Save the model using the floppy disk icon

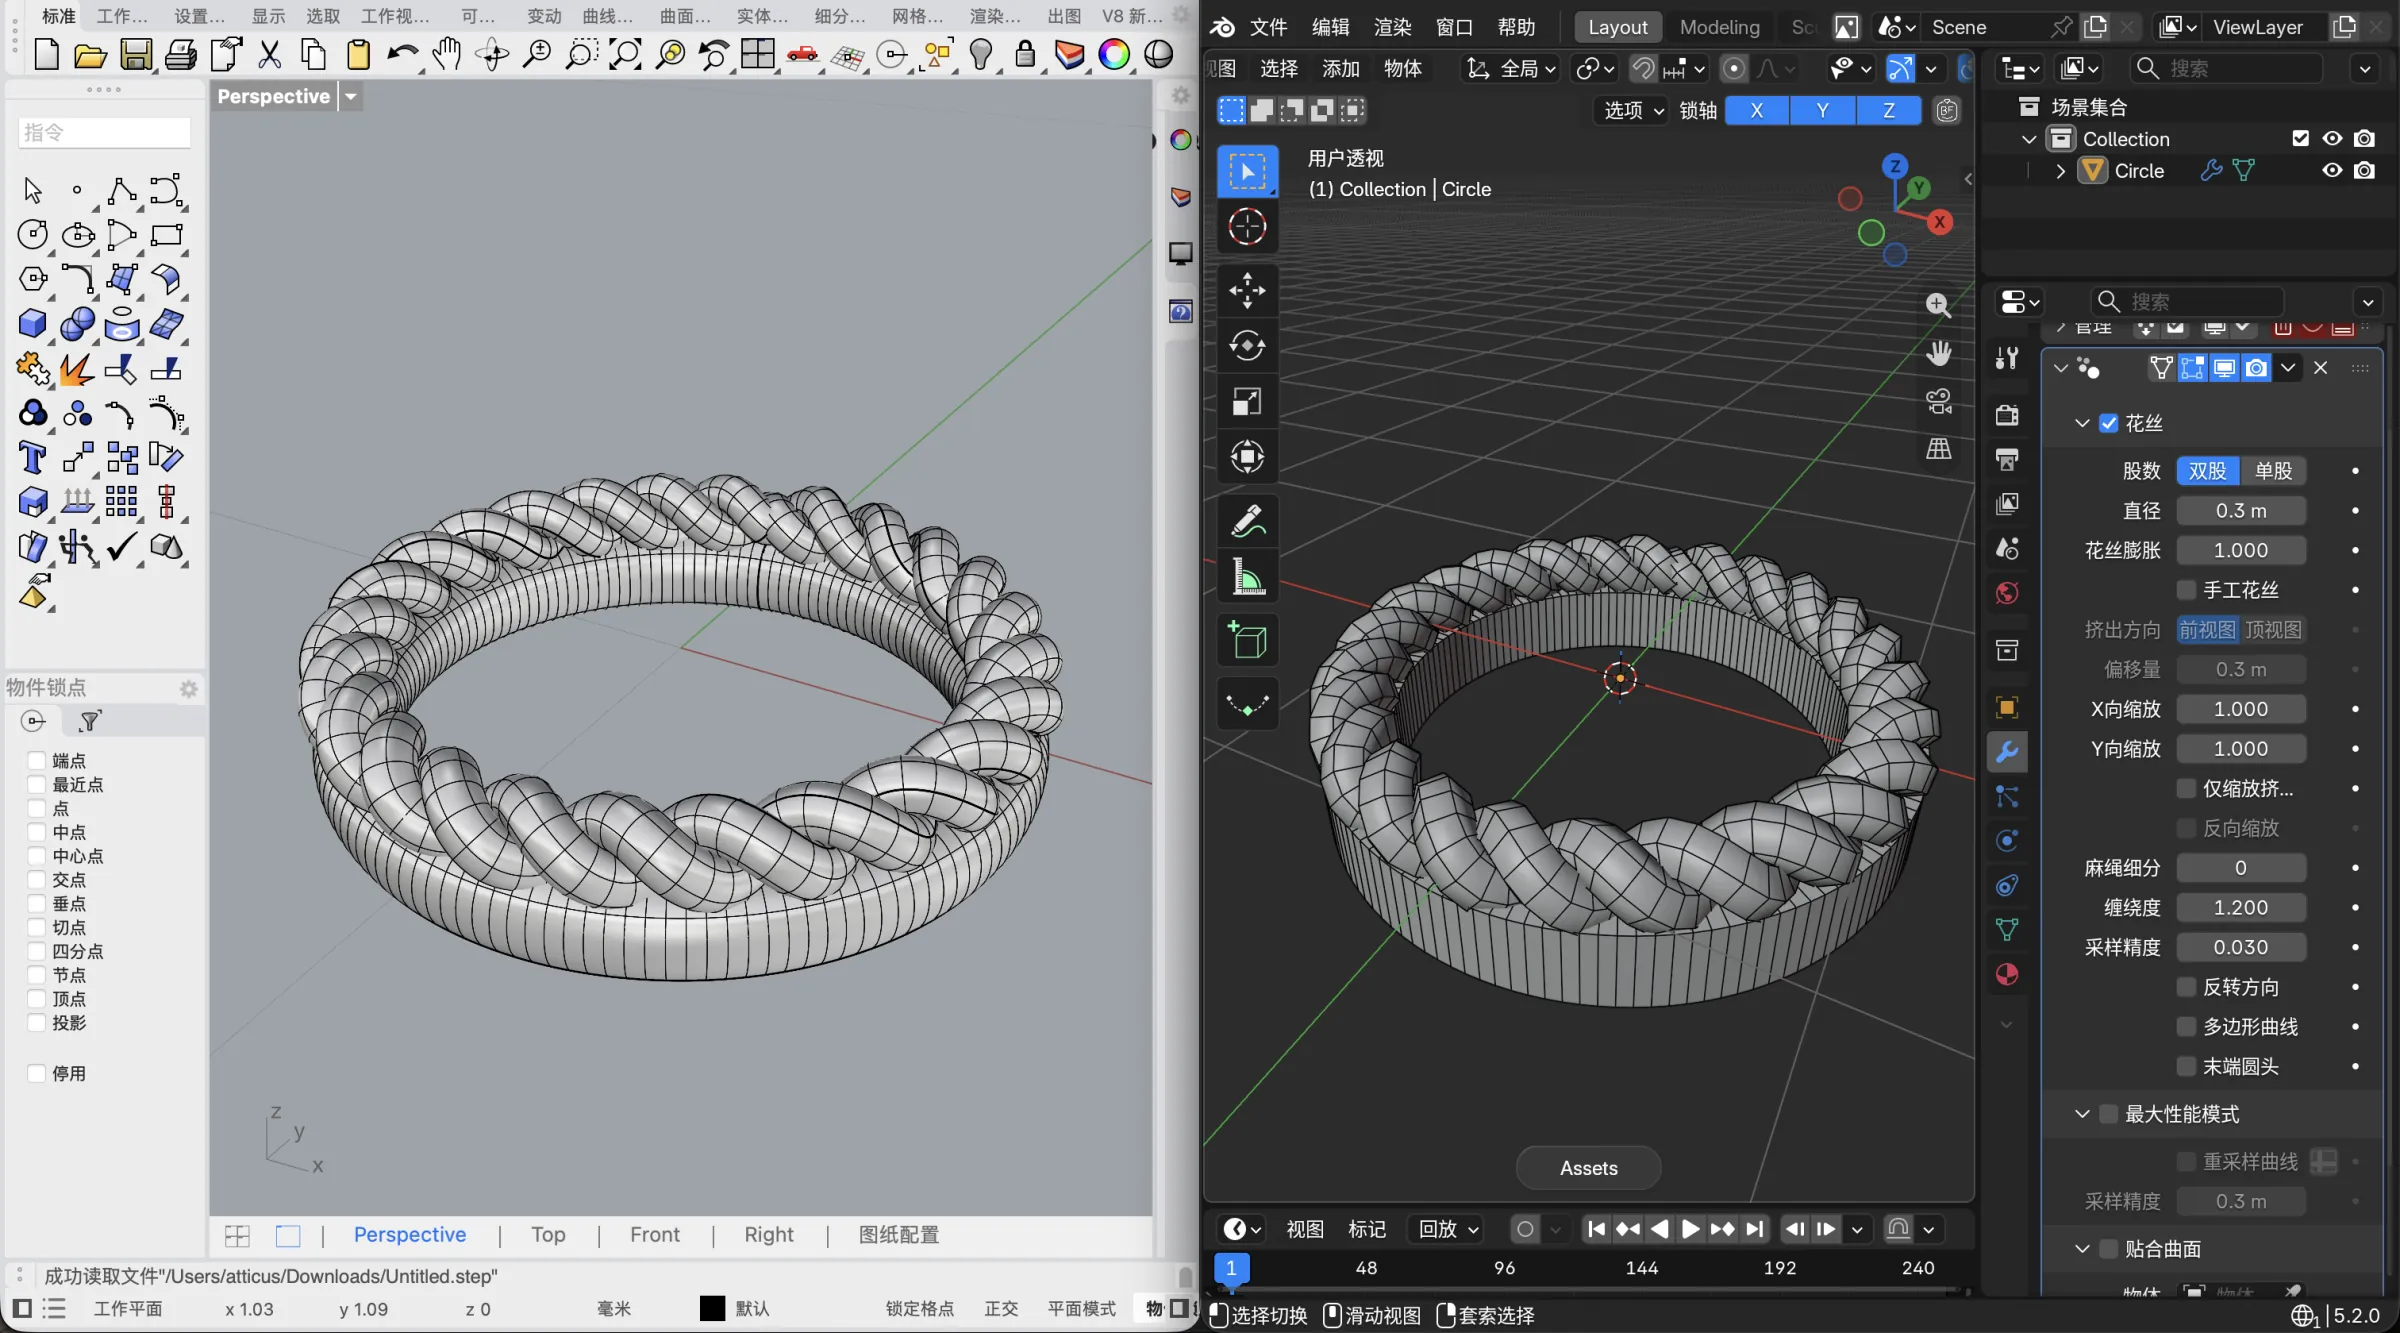136,54
